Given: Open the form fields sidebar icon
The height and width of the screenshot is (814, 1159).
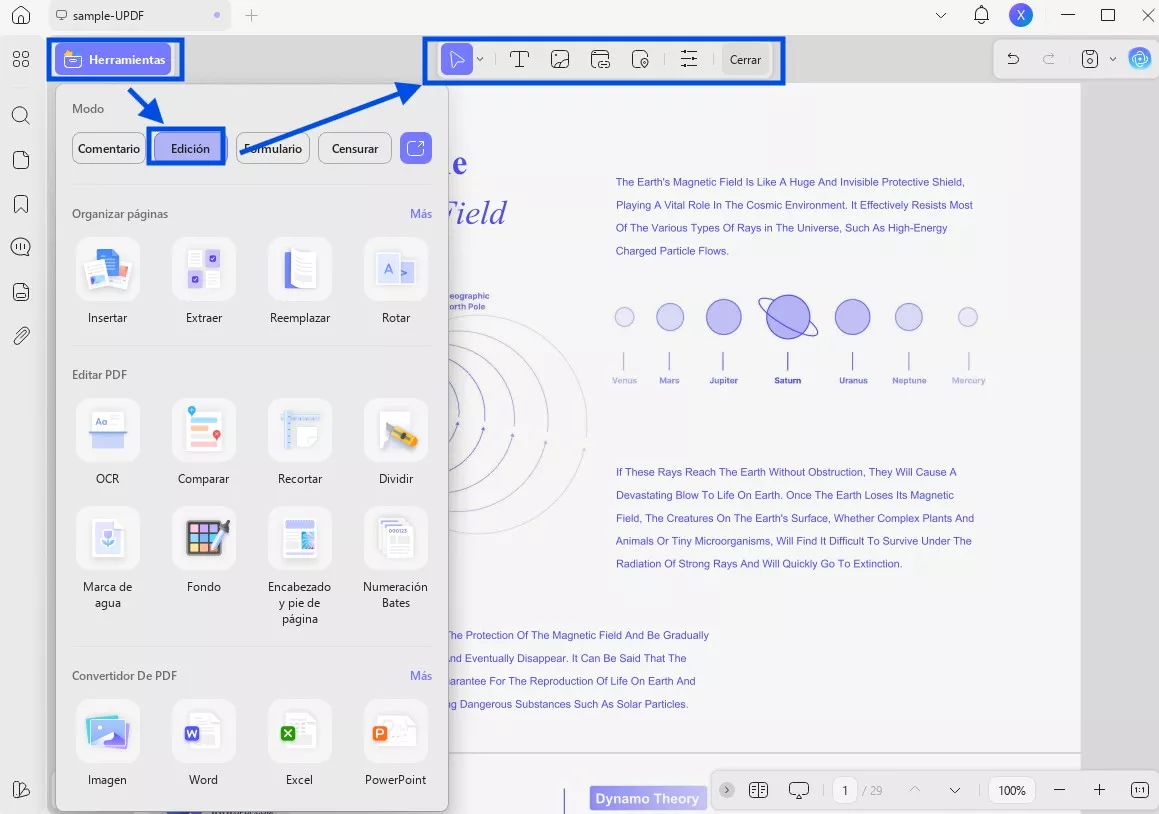Looking at the screenshot, I should coord(21,292).
